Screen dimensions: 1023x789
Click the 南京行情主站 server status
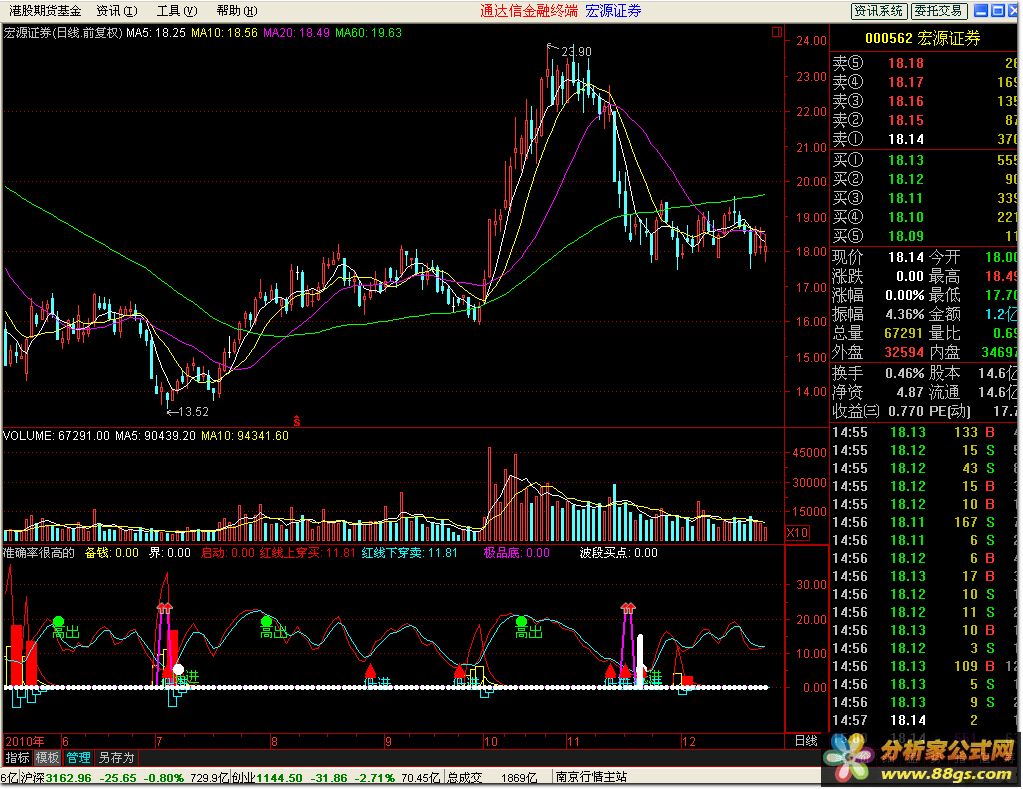(591, 778)
